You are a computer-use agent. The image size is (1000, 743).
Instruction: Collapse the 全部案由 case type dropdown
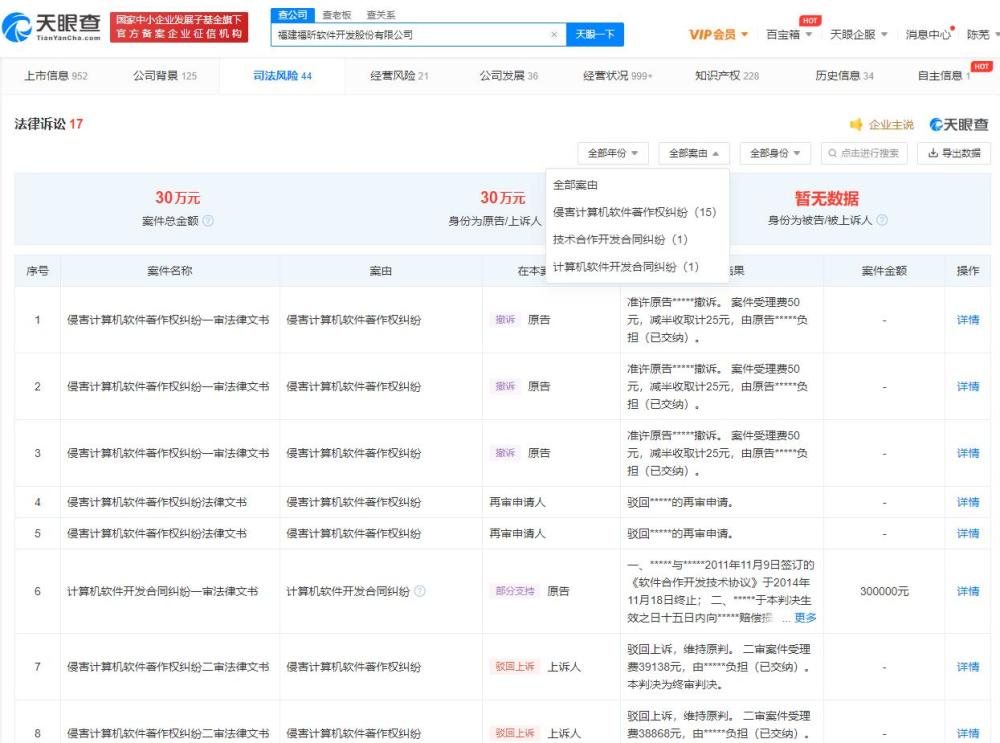[x=694, y=153]
